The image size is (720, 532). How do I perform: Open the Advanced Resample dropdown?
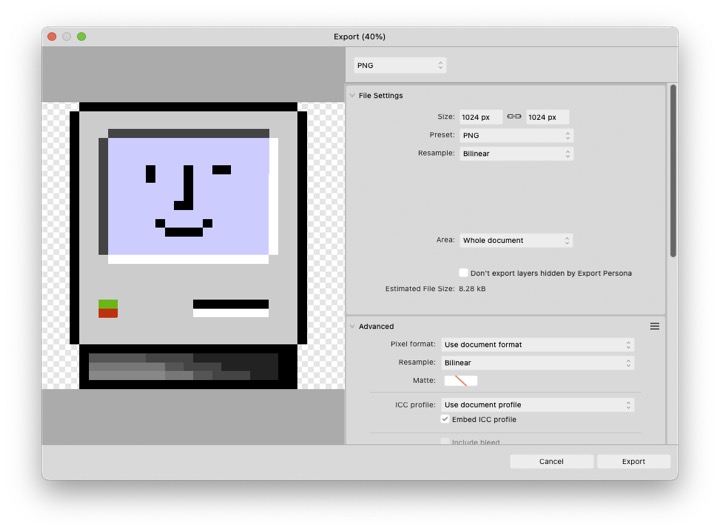click(x=537, y=363)
